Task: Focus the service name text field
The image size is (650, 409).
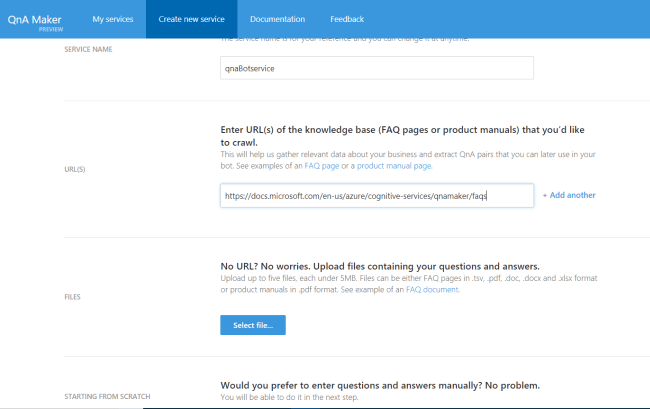Action: [x=376, y=68]
